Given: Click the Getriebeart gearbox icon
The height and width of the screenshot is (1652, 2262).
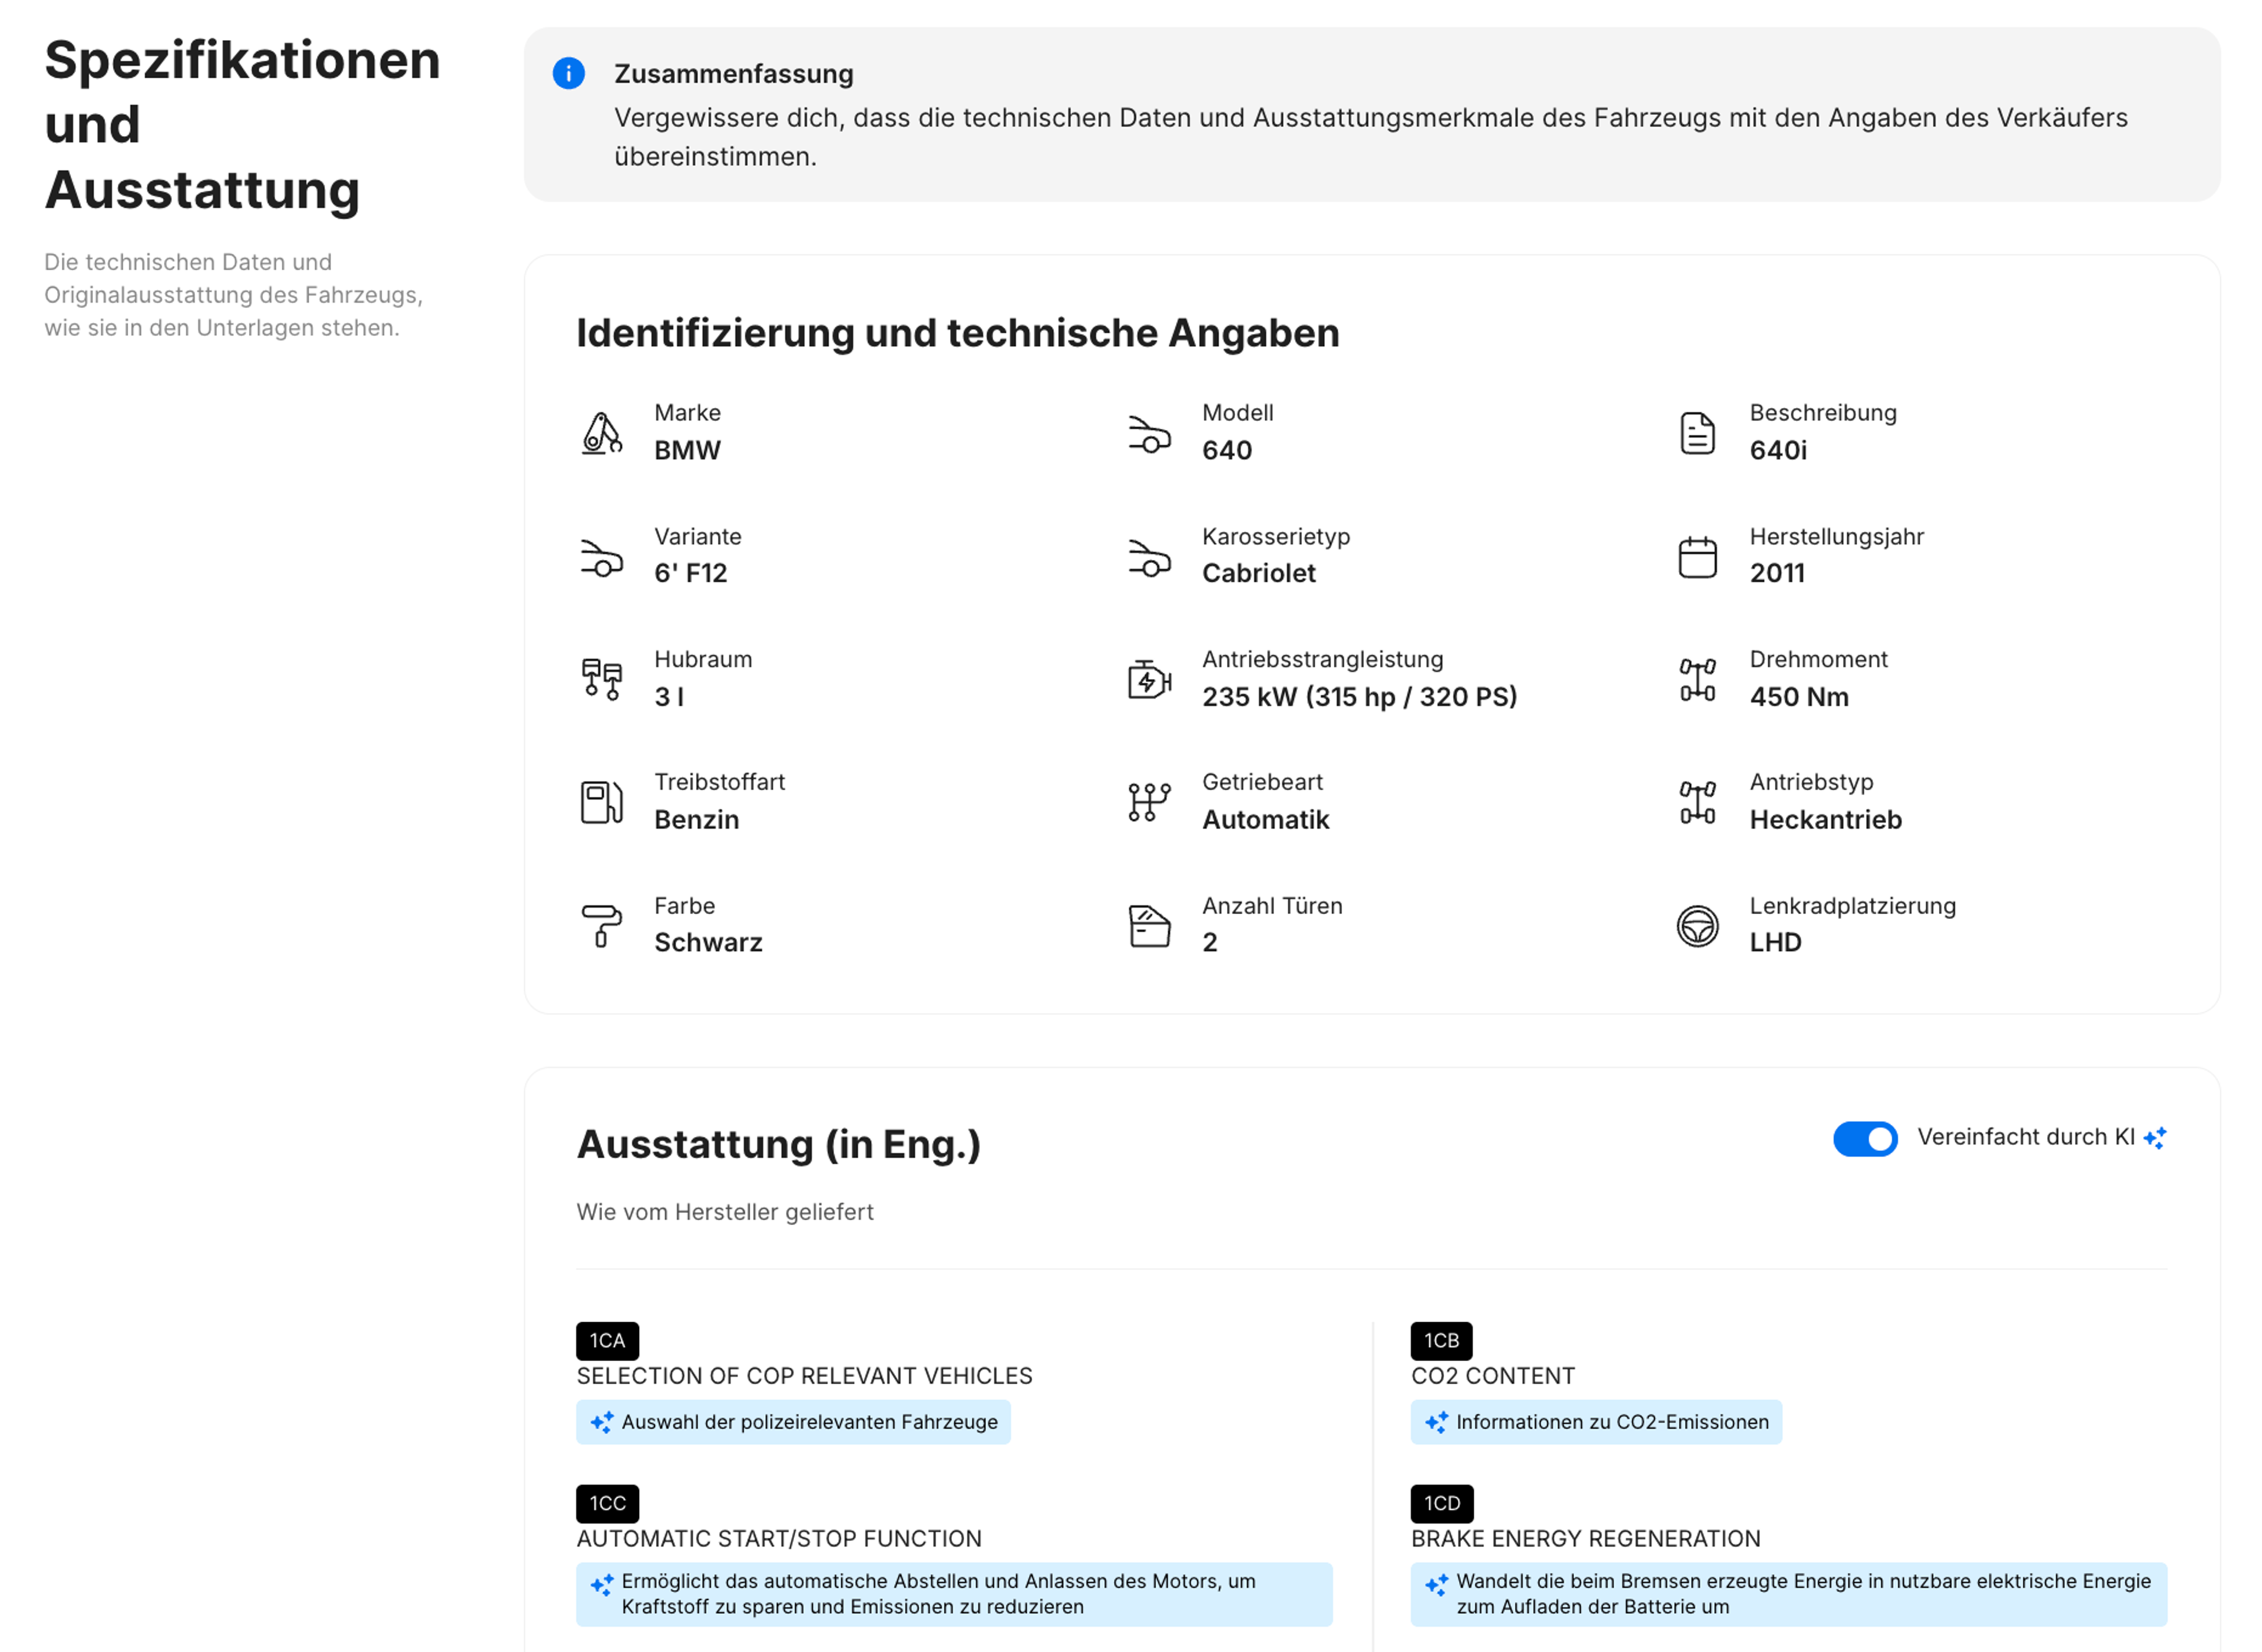Looking at the screenshot, I should (1149, 802).
